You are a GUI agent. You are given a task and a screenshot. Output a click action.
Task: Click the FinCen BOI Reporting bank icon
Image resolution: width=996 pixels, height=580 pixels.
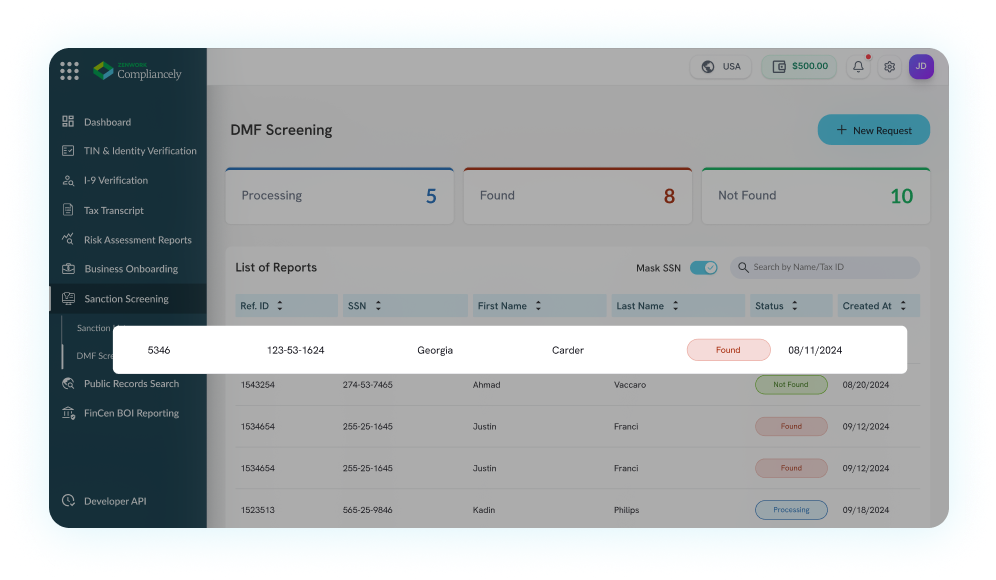68,413
